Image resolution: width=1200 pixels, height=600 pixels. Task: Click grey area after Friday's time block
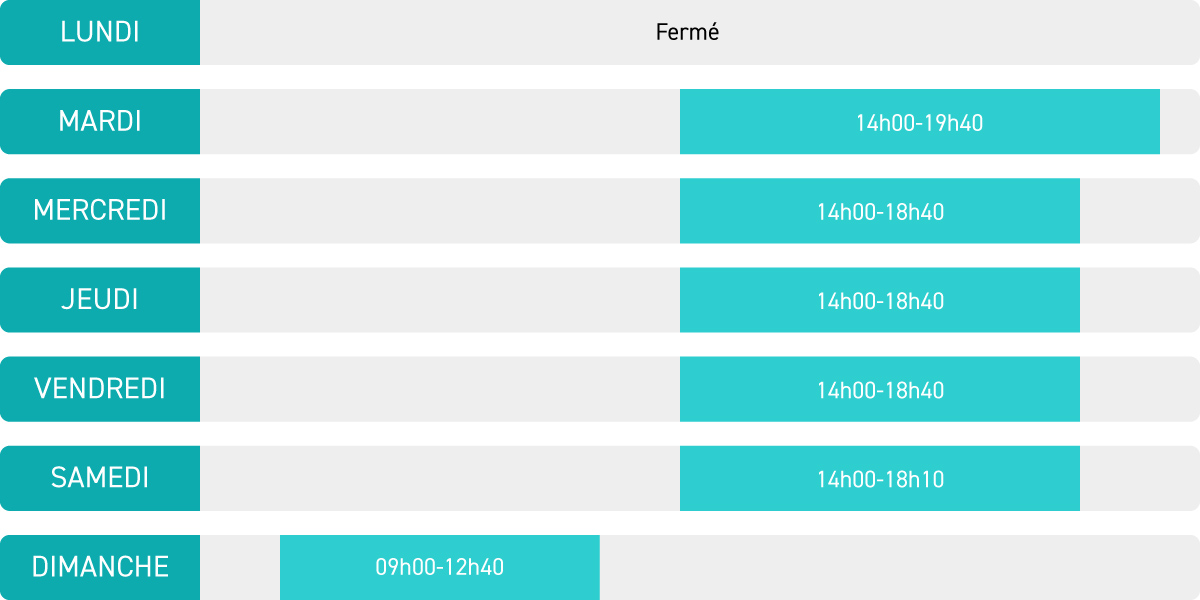click(x=1140, y=388)
